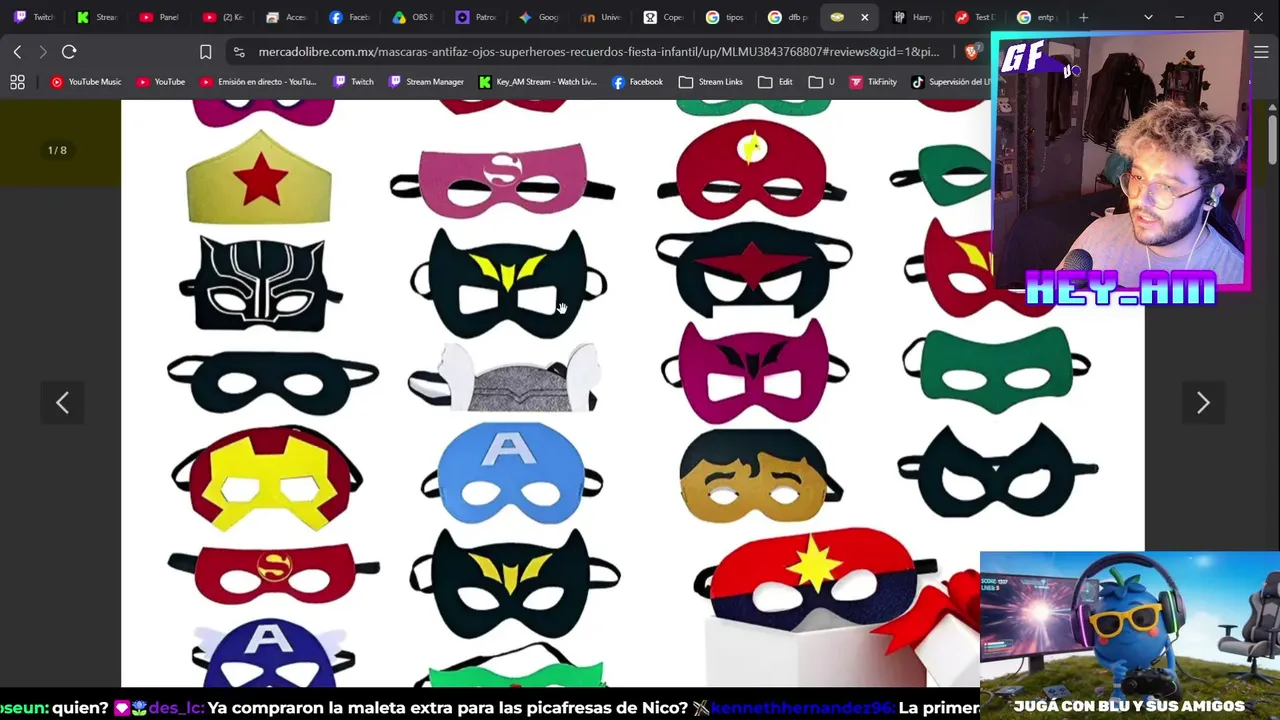The width and height of the screenshot is (1280, 720).
Task: Expand the tab search dropdown
Action: point(1148,17)
